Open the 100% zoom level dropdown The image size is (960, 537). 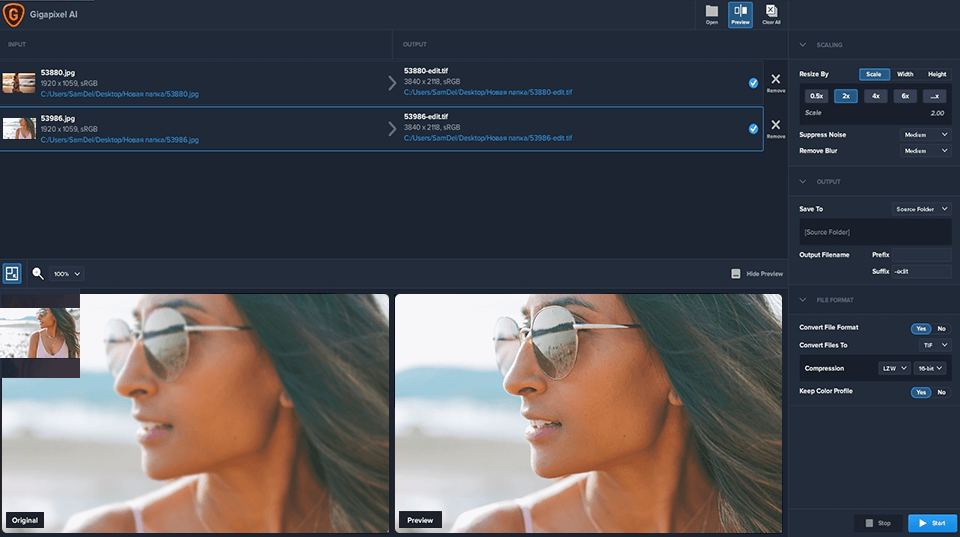point(67,274)
